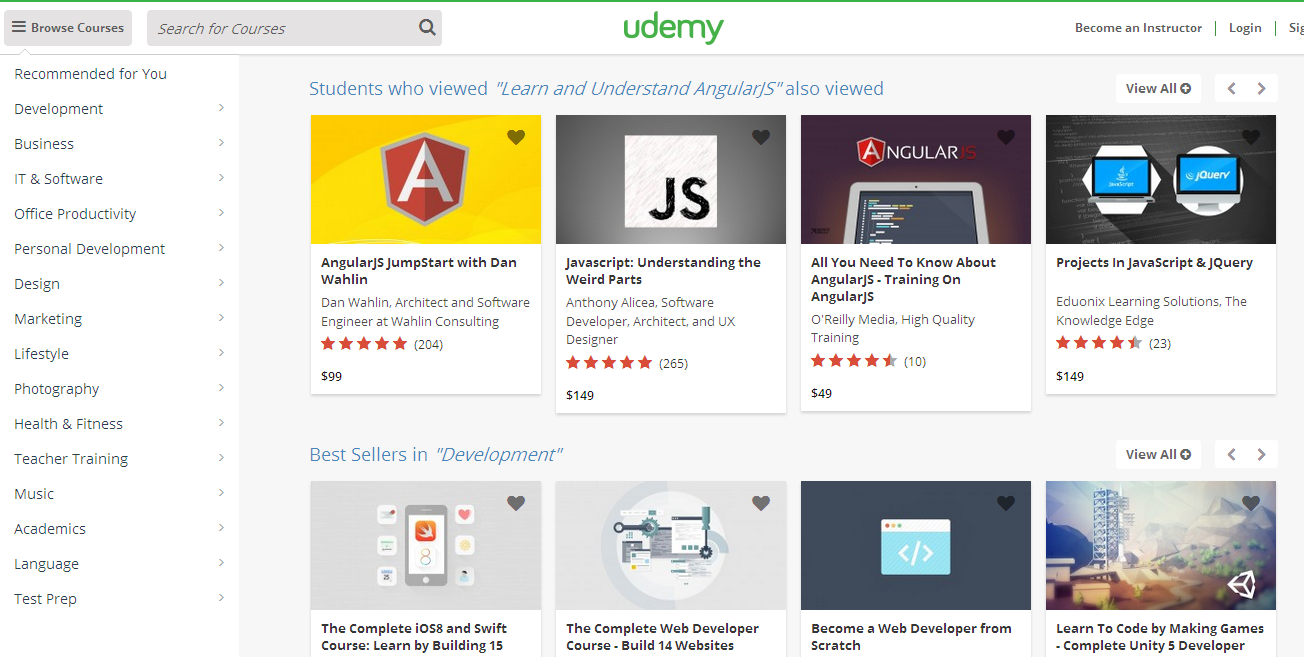Click the star rating showing (265) reviews
This screenshot has width=1304, height=657.
tap(609, 363)
